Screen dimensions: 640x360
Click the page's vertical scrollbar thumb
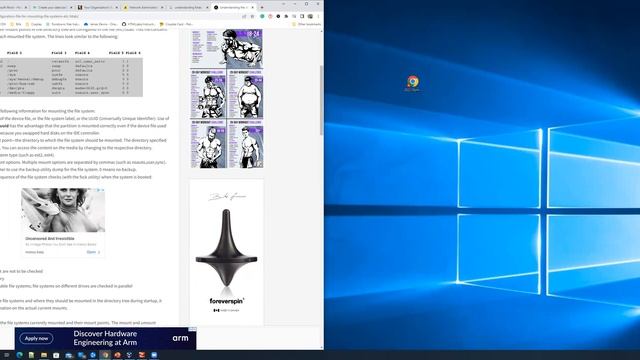(321, 100)
